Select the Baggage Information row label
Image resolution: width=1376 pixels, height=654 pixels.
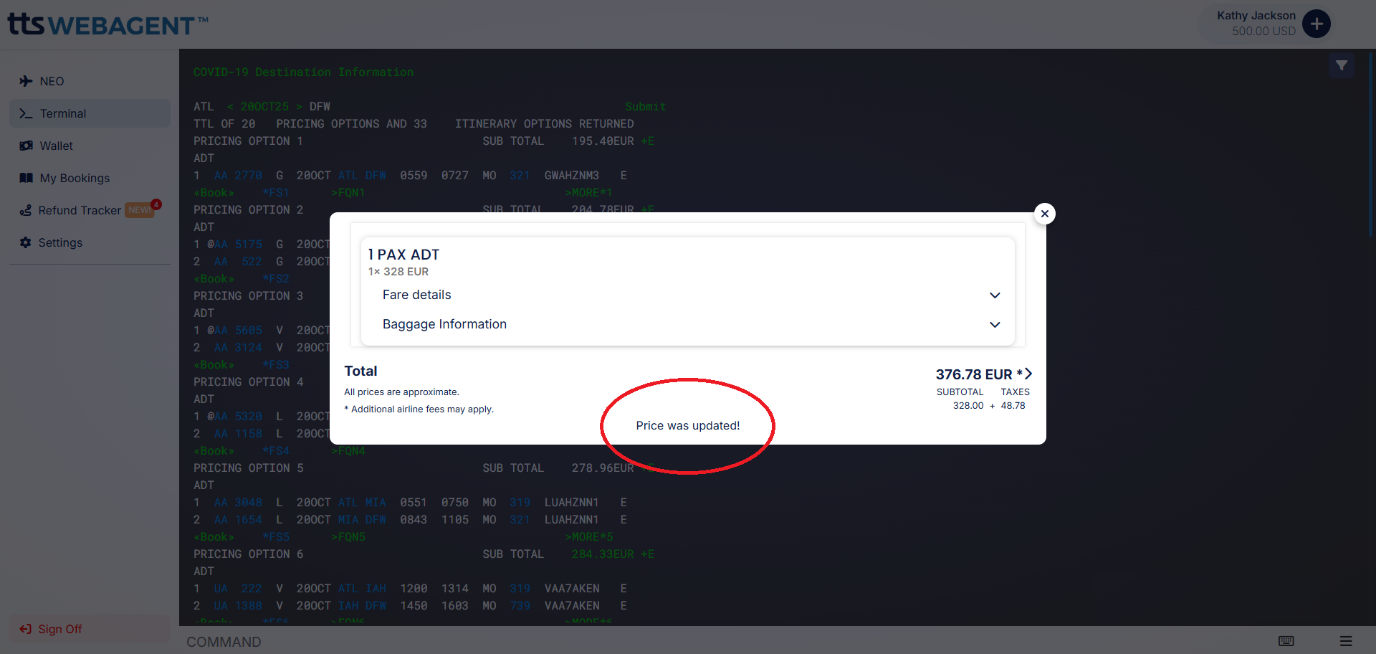click(x=445, y=324)
